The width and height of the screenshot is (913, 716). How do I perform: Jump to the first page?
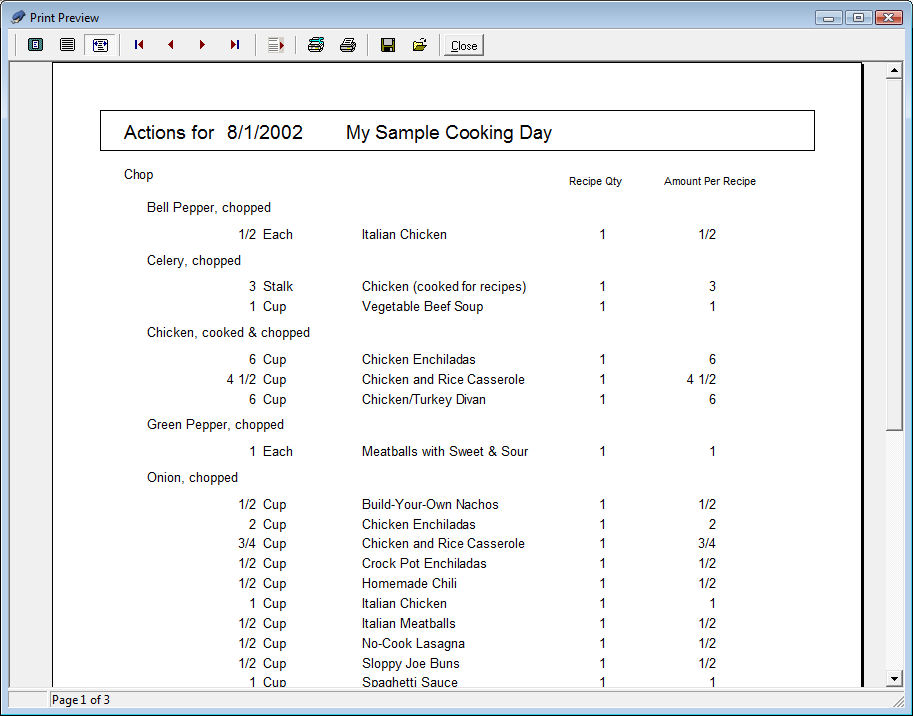139,45
